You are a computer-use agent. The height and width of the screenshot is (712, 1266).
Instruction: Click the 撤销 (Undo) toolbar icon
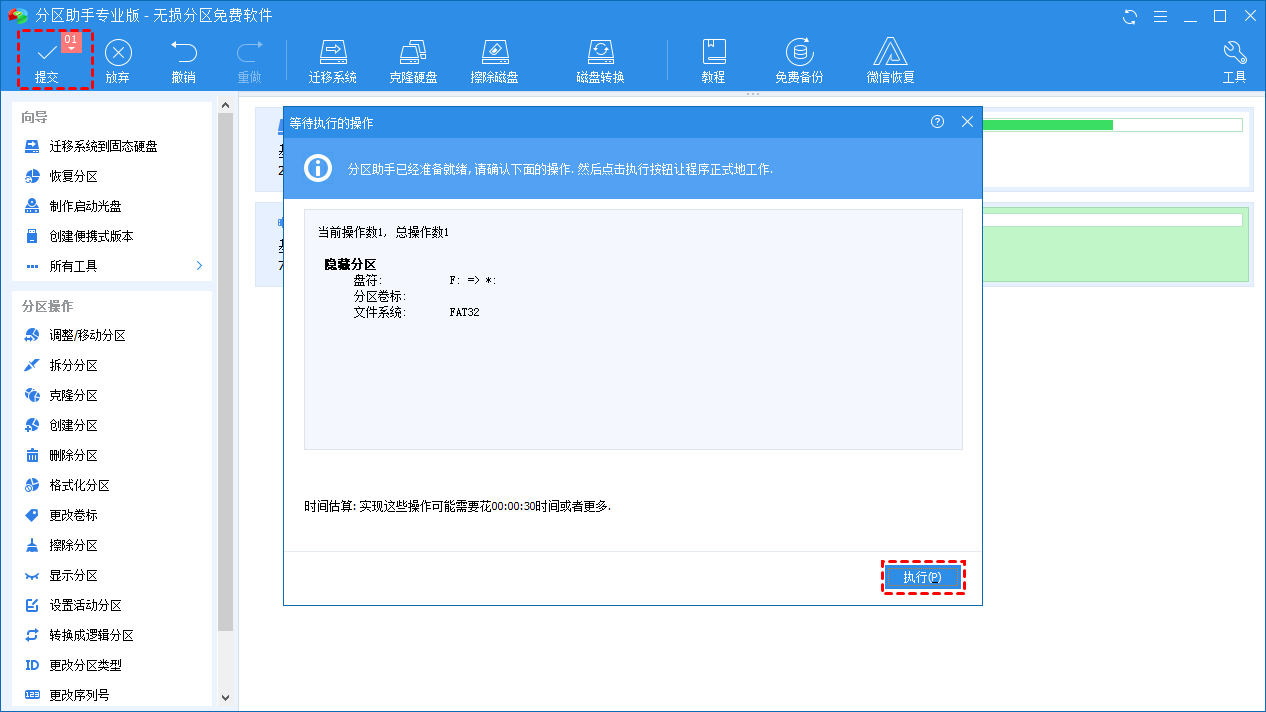point(184,60)
